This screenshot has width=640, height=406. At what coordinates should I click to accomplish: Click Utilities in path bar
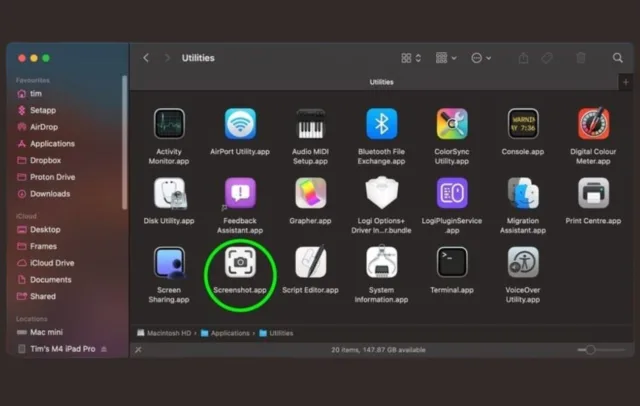click(x=276, y=333)
